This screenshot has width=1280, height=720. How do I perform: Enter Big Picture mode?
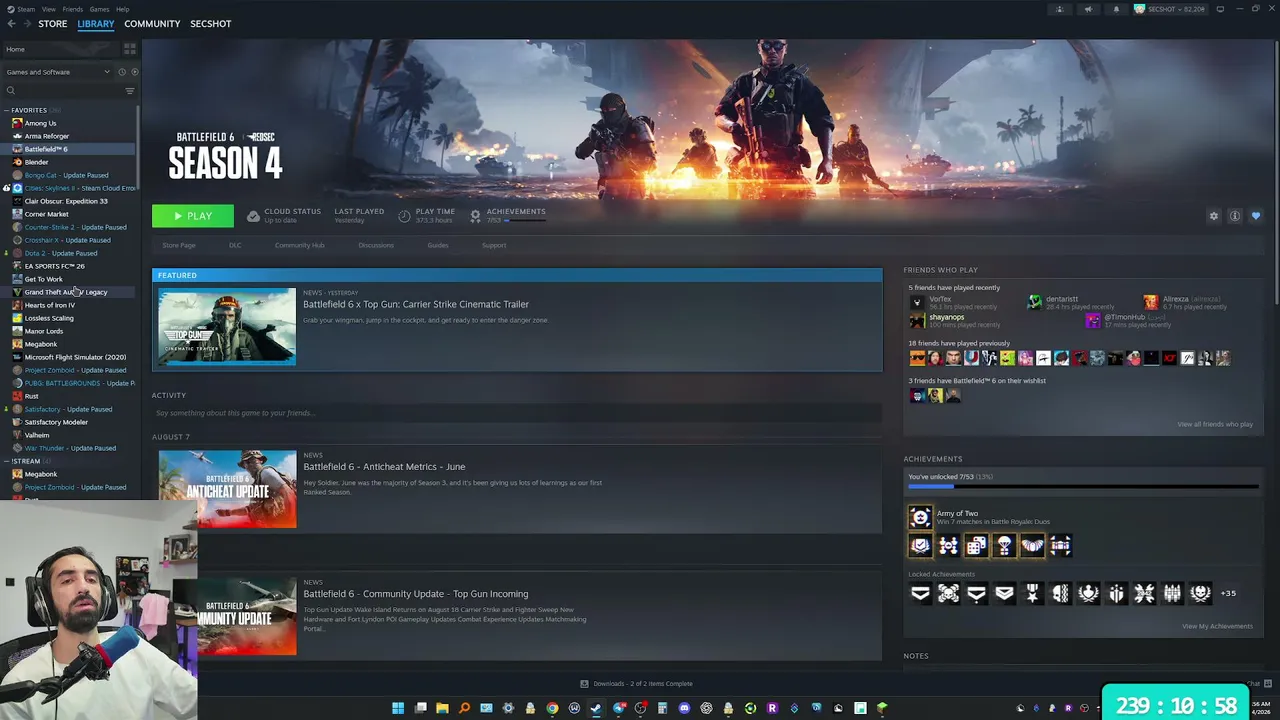[1220, 9]
